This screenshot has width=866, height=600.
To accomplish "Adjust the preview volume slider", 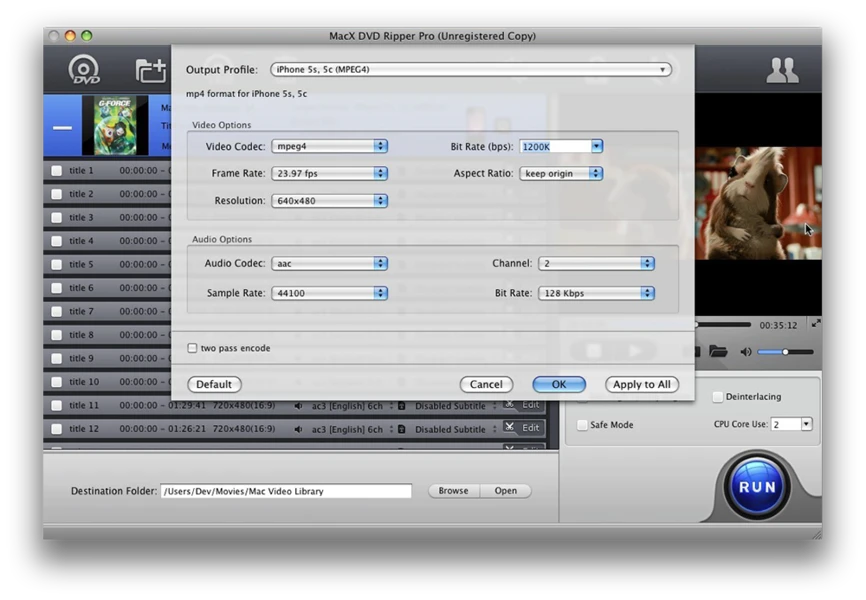I will [785, 352].
